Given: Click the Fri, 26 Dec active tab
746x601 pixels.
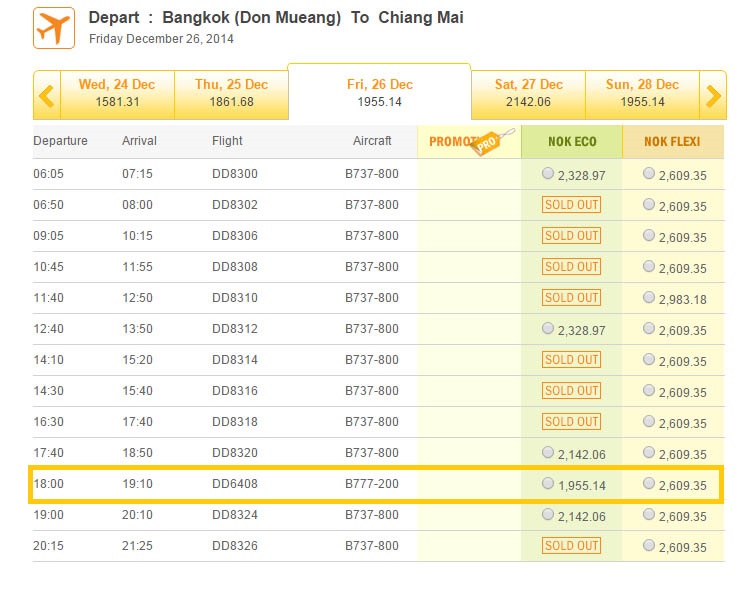Looking at the screenshot, I should pos(379,93).
